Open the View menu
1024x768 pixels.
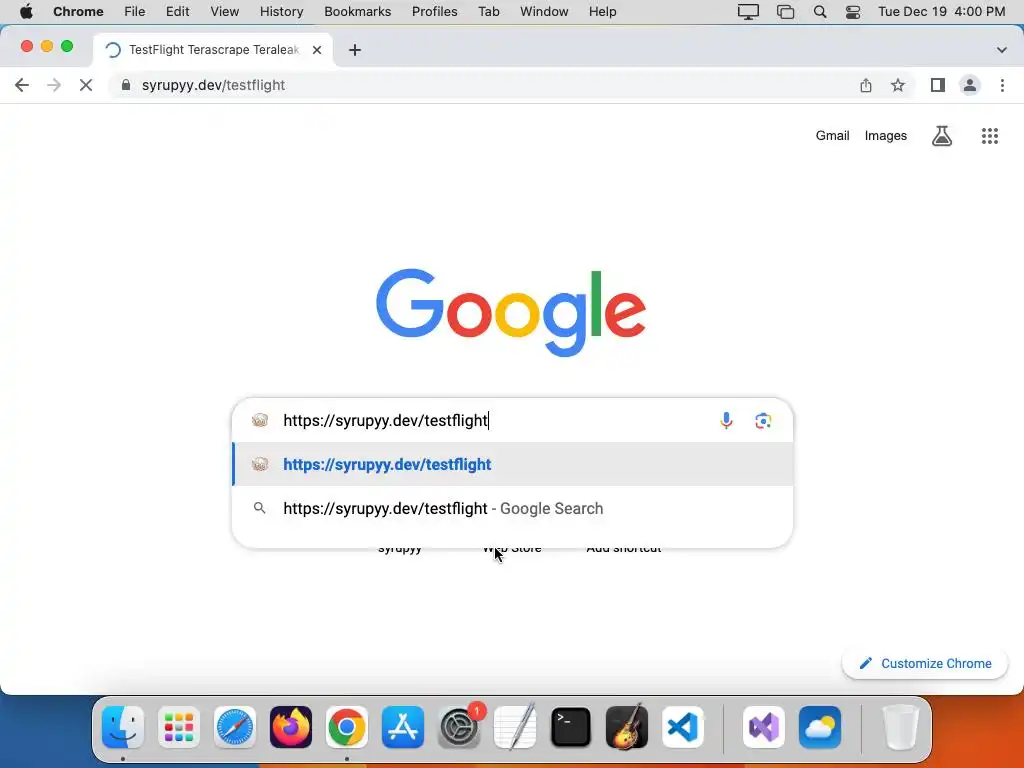tap(225, 12)
